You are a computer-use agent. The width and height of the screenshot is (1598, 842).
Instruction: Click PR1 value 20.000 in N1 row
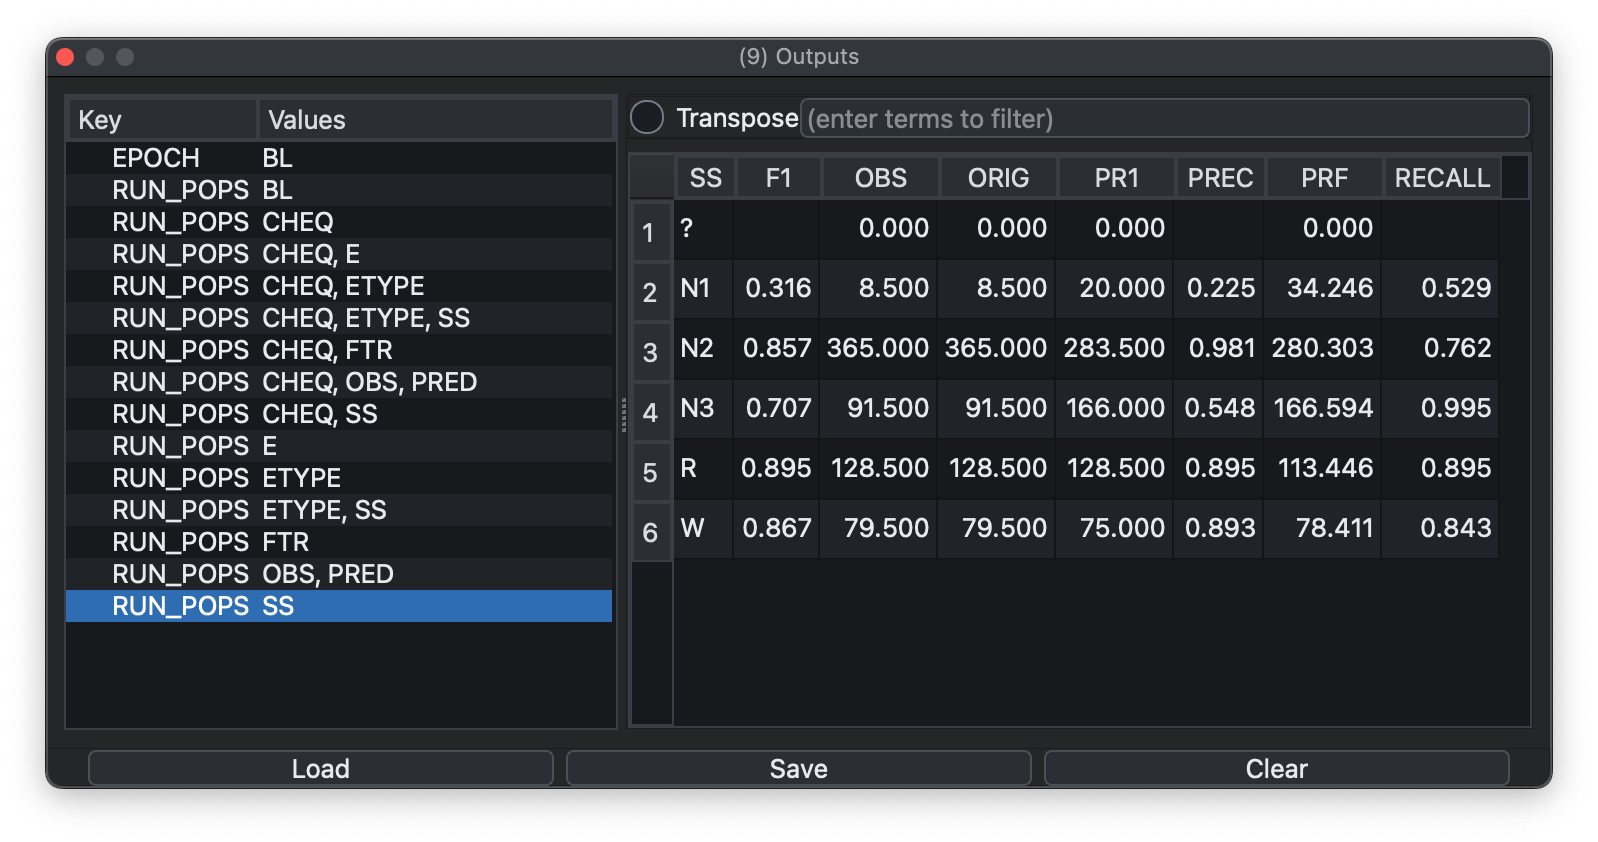pyautogui.click(x=1115, y=289)
